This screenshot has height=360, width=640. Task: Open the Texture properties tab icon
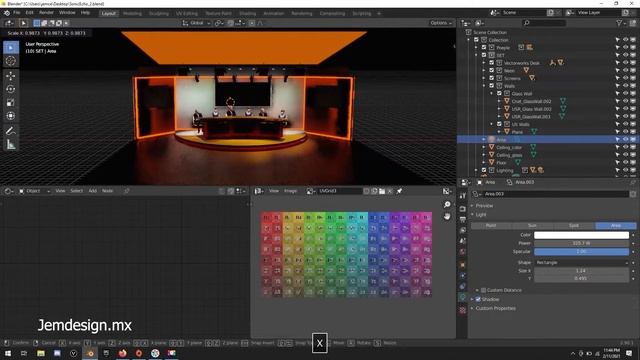(x=462, y=310)
